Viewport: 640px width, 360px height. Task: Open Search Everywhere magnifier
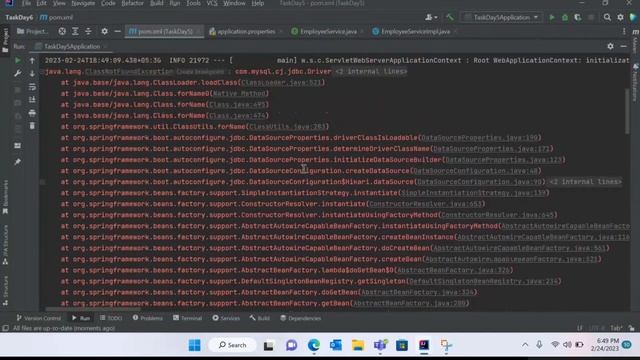[x=607, y=18]
